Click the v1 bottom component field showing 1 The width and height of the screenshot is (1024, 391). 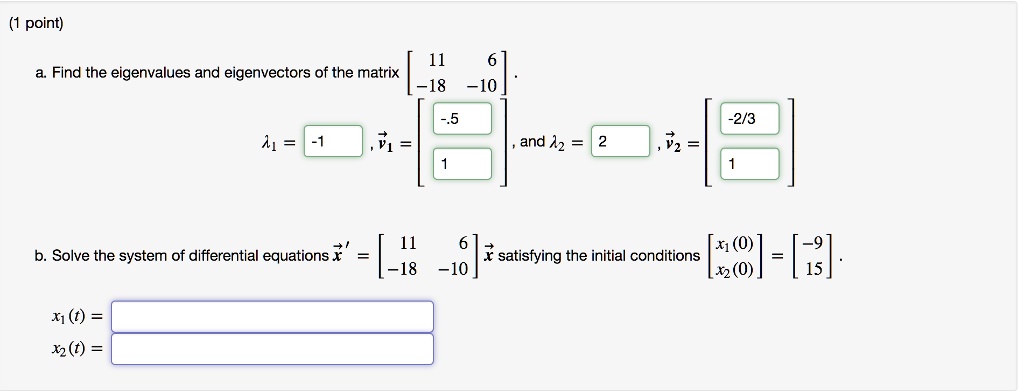(x=462, y=164)
